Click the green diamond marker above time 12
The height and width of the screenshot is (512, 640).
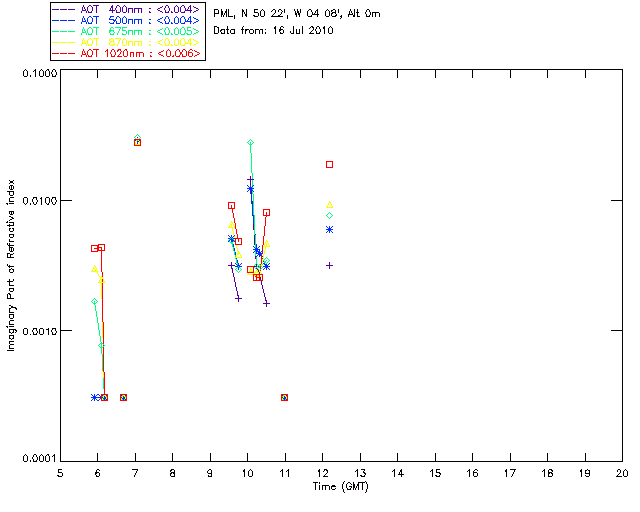coord(329,216)
